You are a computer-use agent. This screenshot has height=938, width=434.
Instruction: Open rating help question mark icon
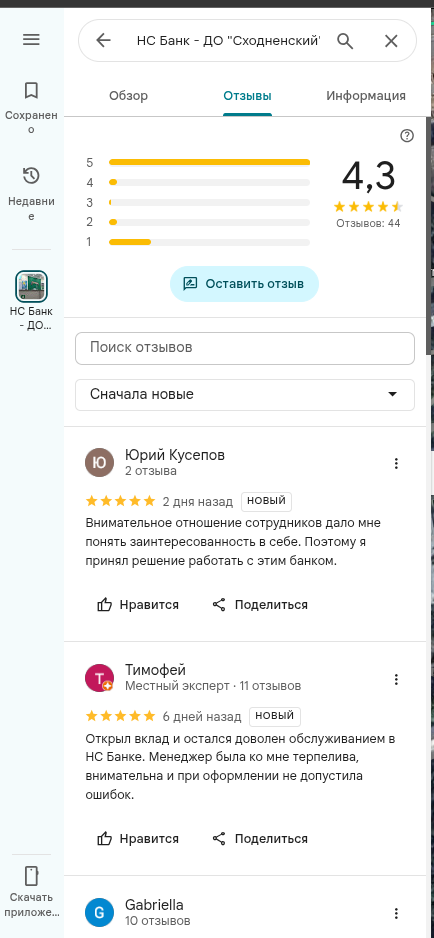point(407,136)
